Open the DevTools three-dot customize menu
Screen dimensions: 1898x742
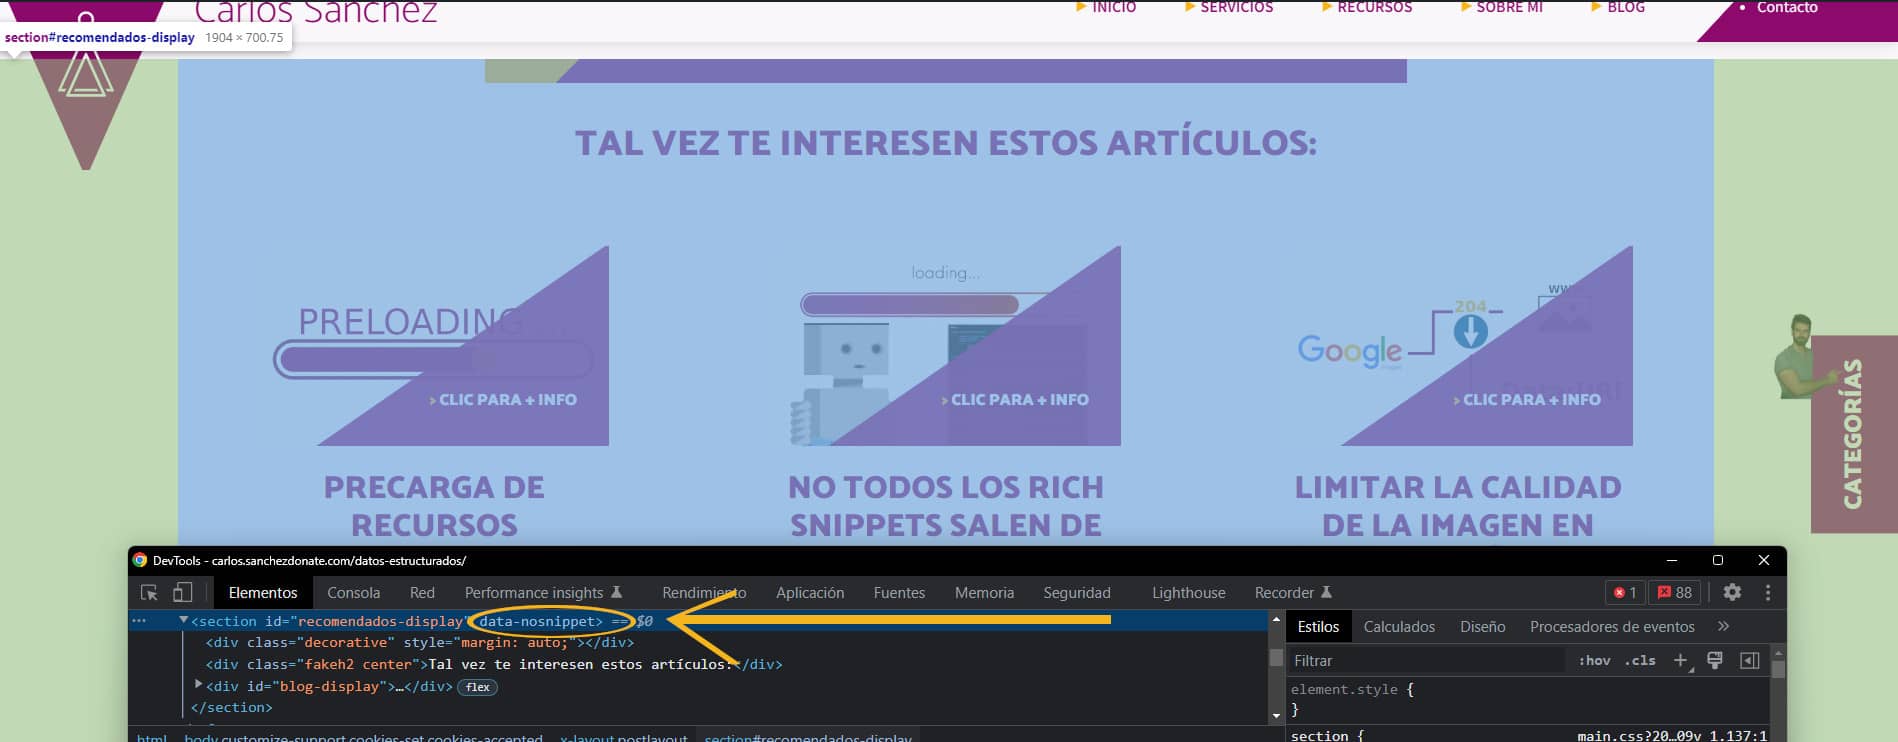pos(1767,592)
